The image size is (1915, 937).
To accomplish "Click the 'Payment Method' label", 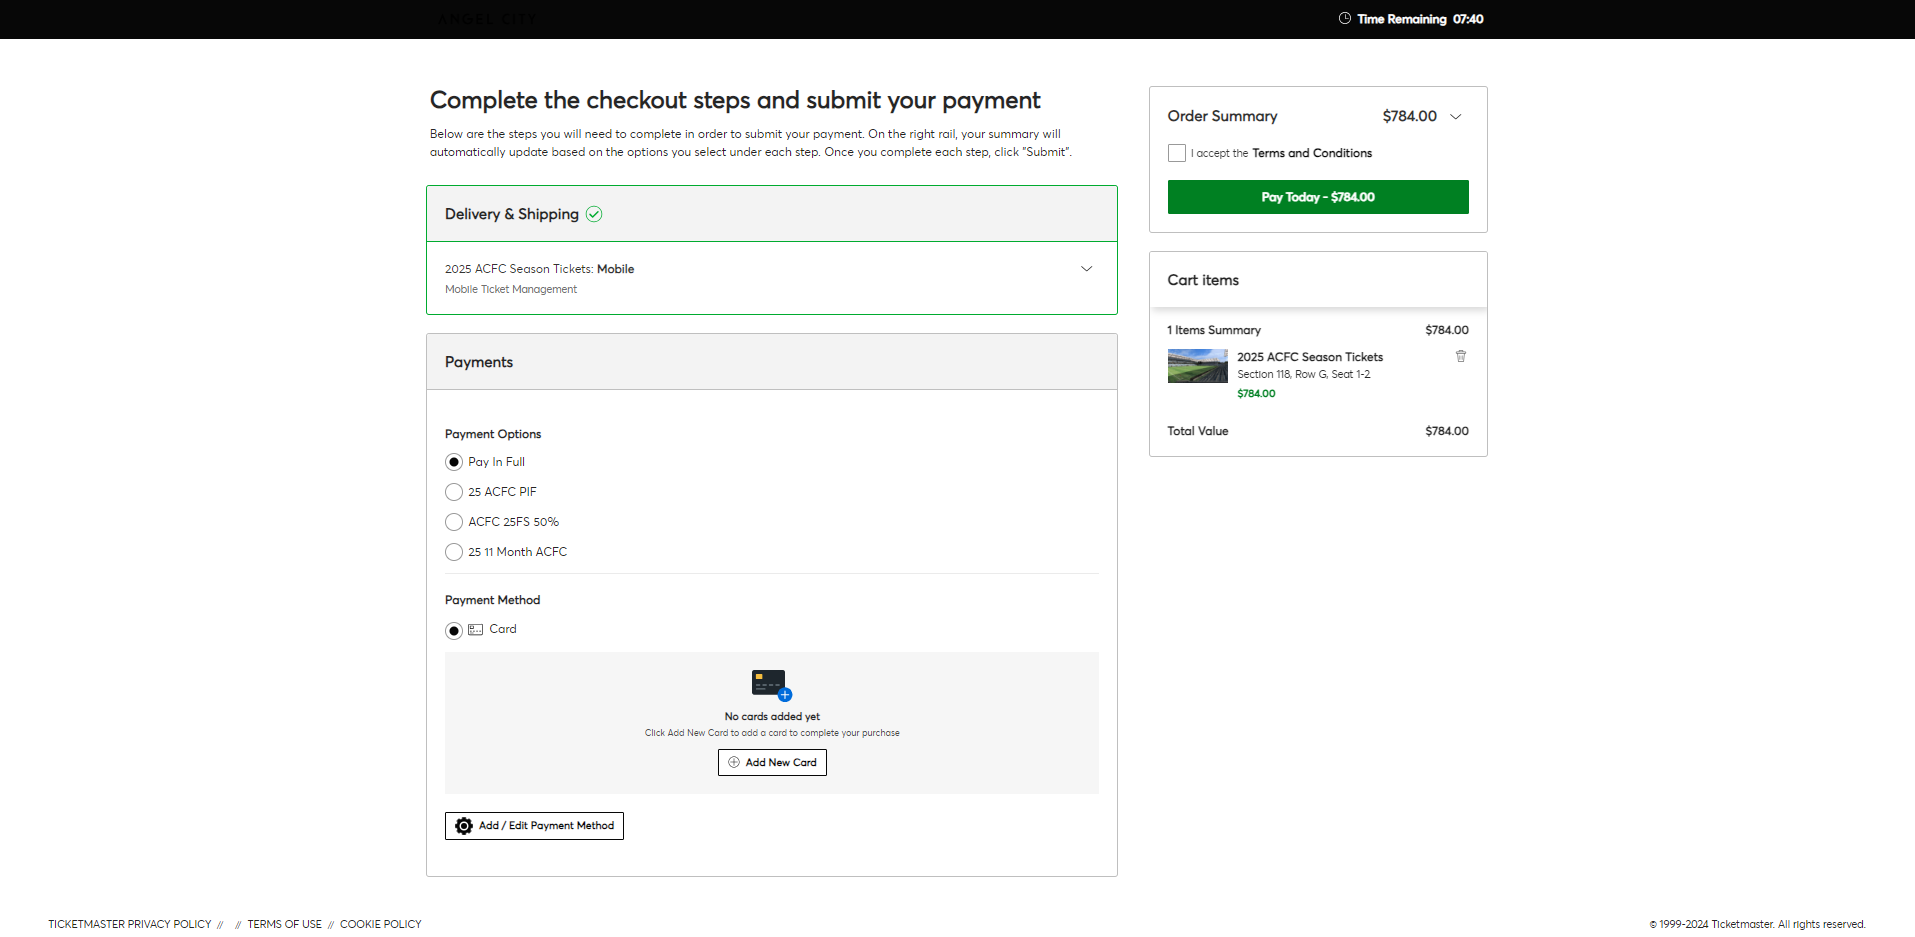I will coord(492,600).
